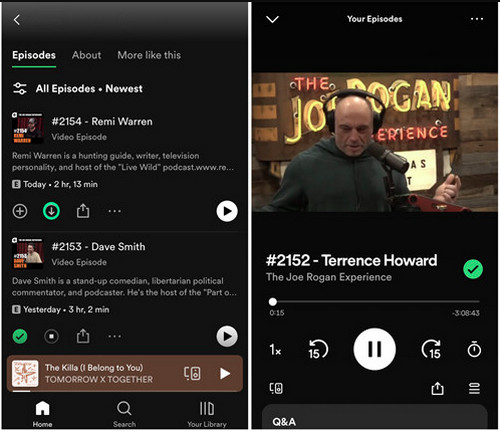
Task: Open the All Episodes Newest sort option
Action: 89,89
